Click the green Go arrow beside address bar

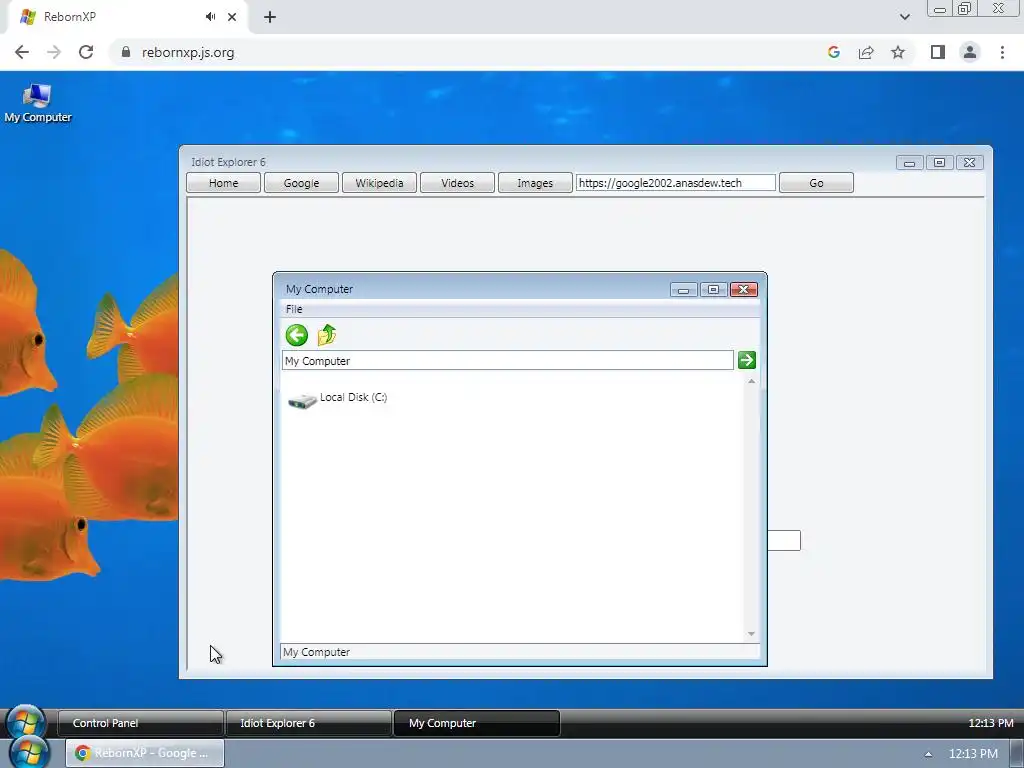tap(746, 360)
